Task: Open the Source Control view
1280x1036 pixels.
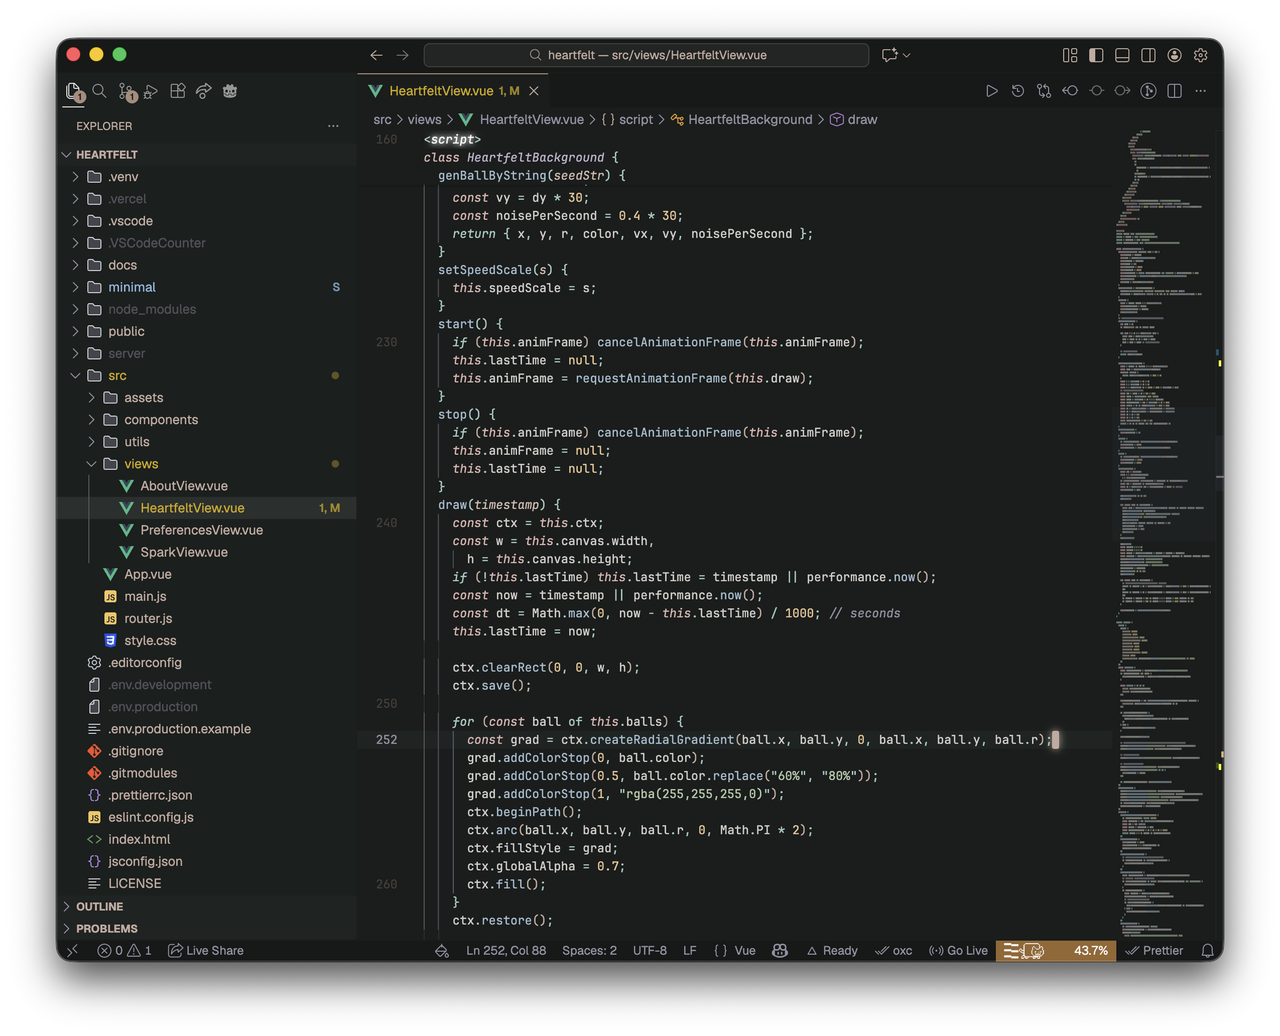Action: [x=127, y=92]
